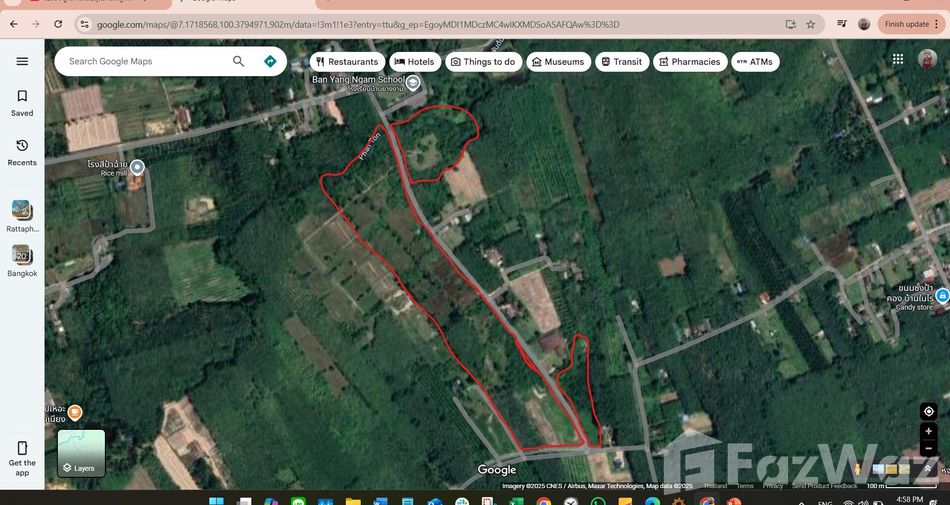This screenshot has width=950, height=505.
Task: Click the Finish update button
Action: (x=908, y=24)
